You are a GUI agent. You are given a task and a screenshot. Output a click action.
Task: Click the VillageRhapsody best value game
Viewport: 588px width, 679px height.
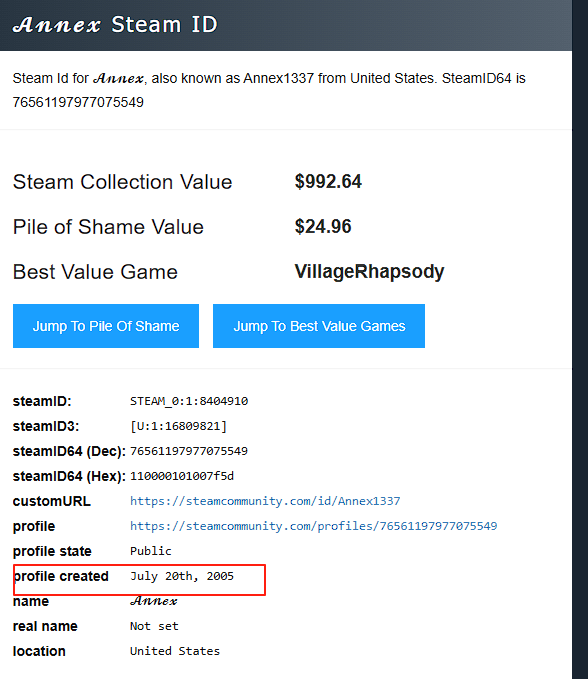tap(369, 272)
